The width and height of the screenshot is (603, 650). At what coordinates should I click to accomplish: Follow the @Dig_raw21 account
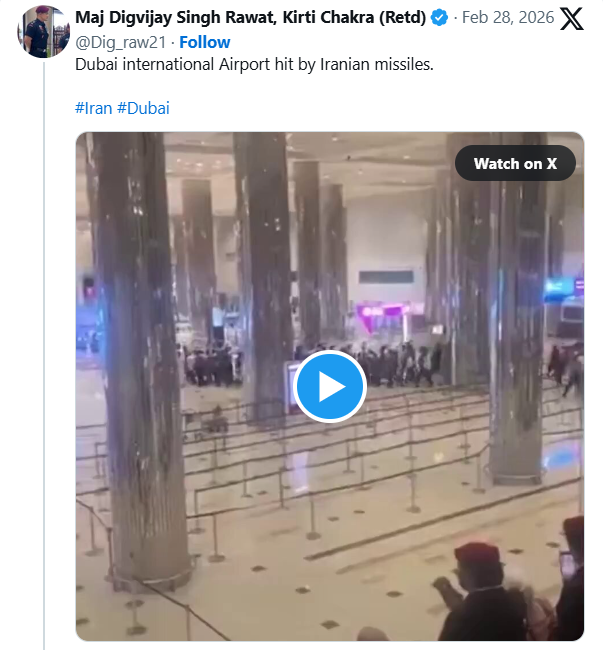point(205,42)
